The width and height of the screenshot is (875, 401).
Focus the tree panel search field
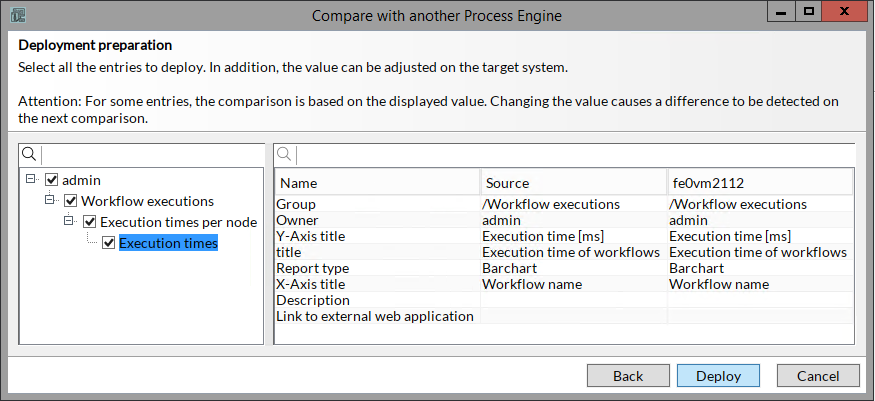coord(150,154)
